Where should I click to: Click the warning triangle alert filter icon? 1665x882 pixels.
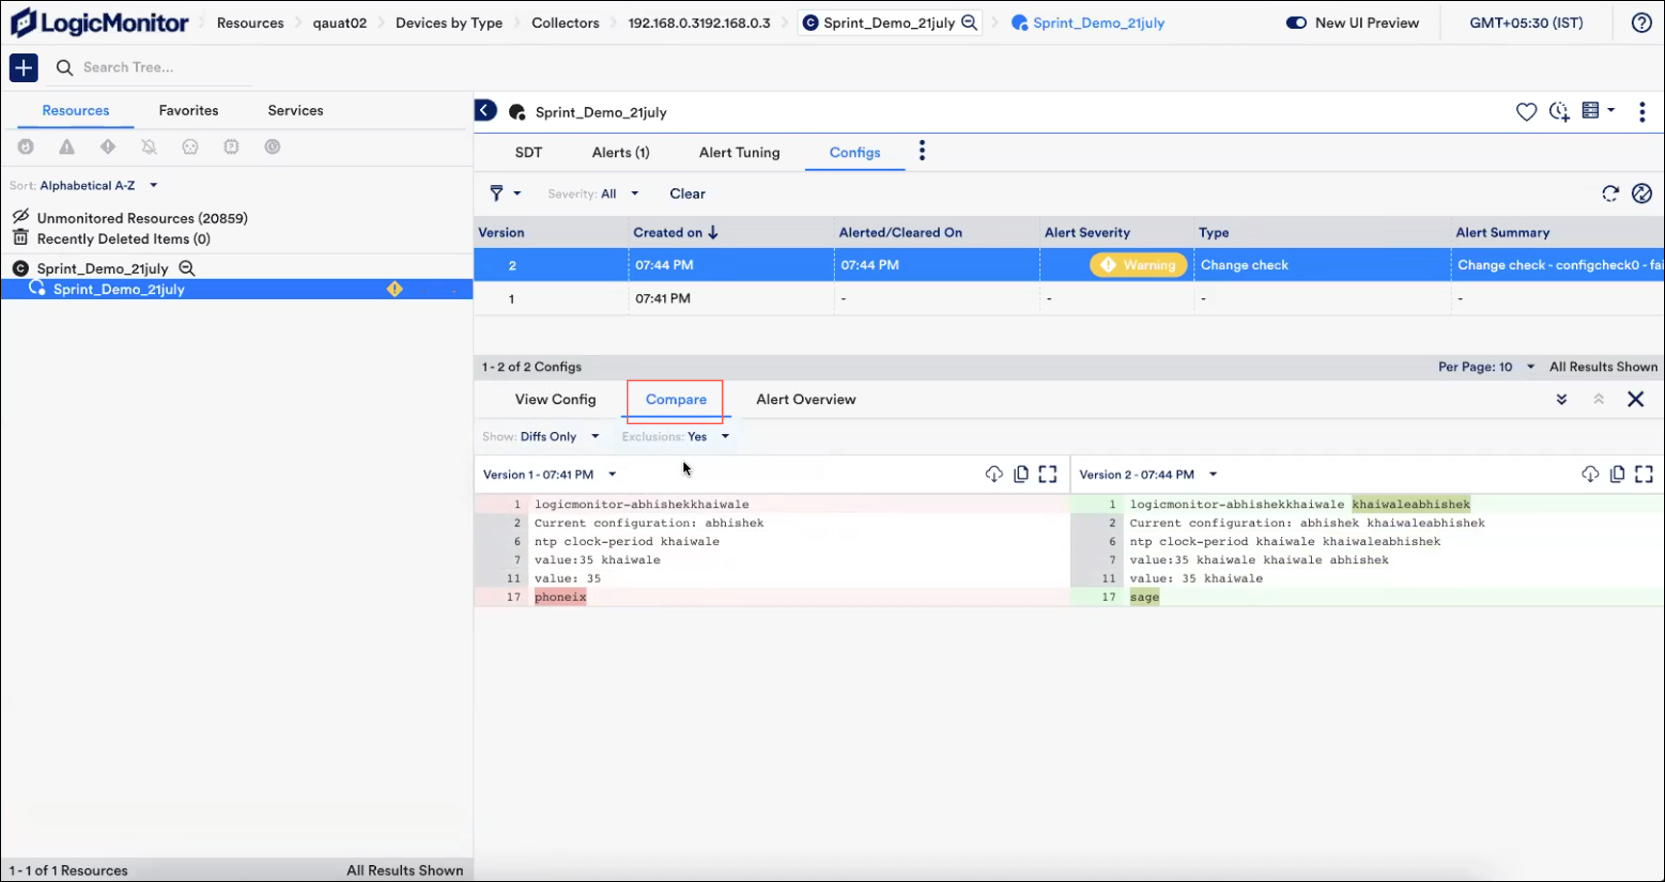click(67, 147)
